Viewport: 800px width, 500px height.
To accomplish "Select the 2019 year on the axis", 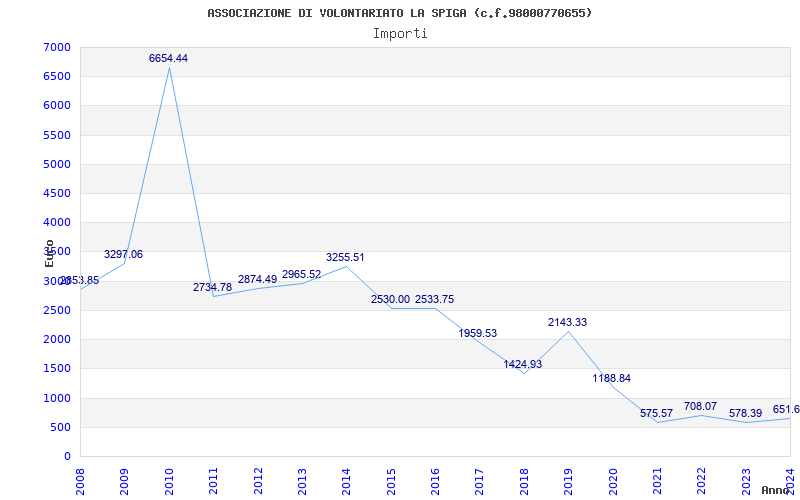I will pyautogui.click(x=568, y=482).
